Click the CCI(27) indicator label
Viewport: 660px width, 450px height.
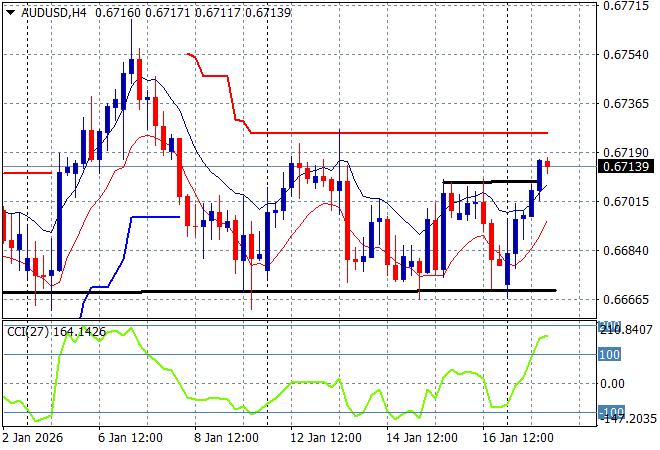[x=27, y=331]
